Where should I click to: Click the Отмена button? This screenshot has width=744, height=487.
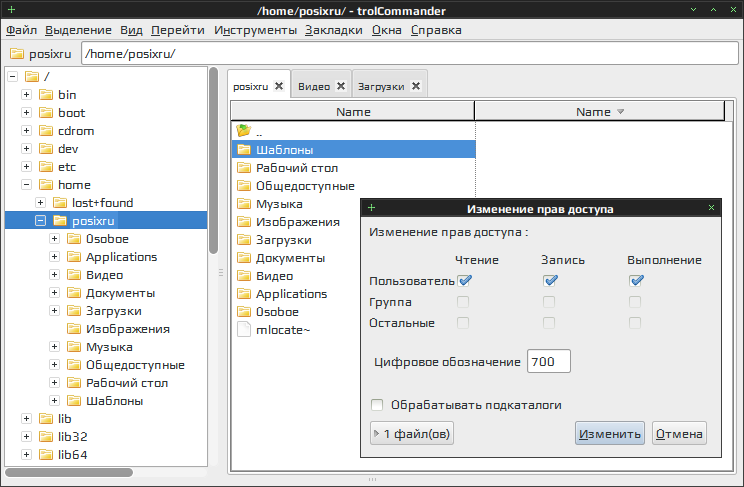[x=679, y=433]
